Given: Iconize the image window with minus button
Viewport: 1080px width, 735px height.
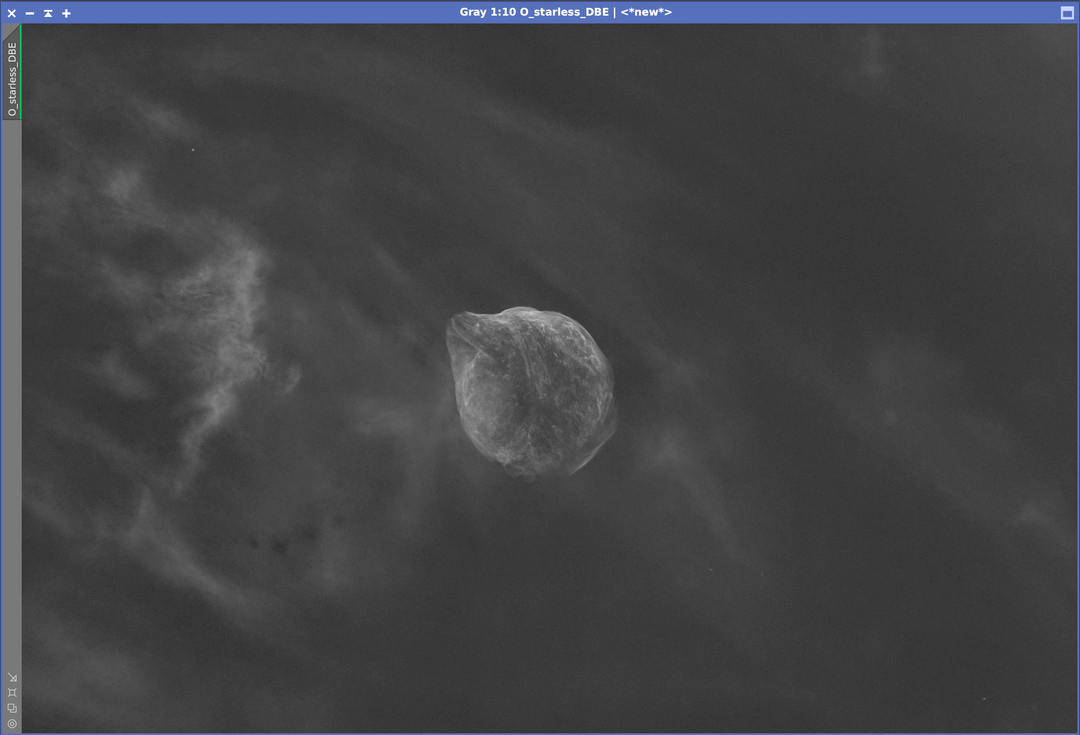Looking at the screenshot, I should coord(30,13).
